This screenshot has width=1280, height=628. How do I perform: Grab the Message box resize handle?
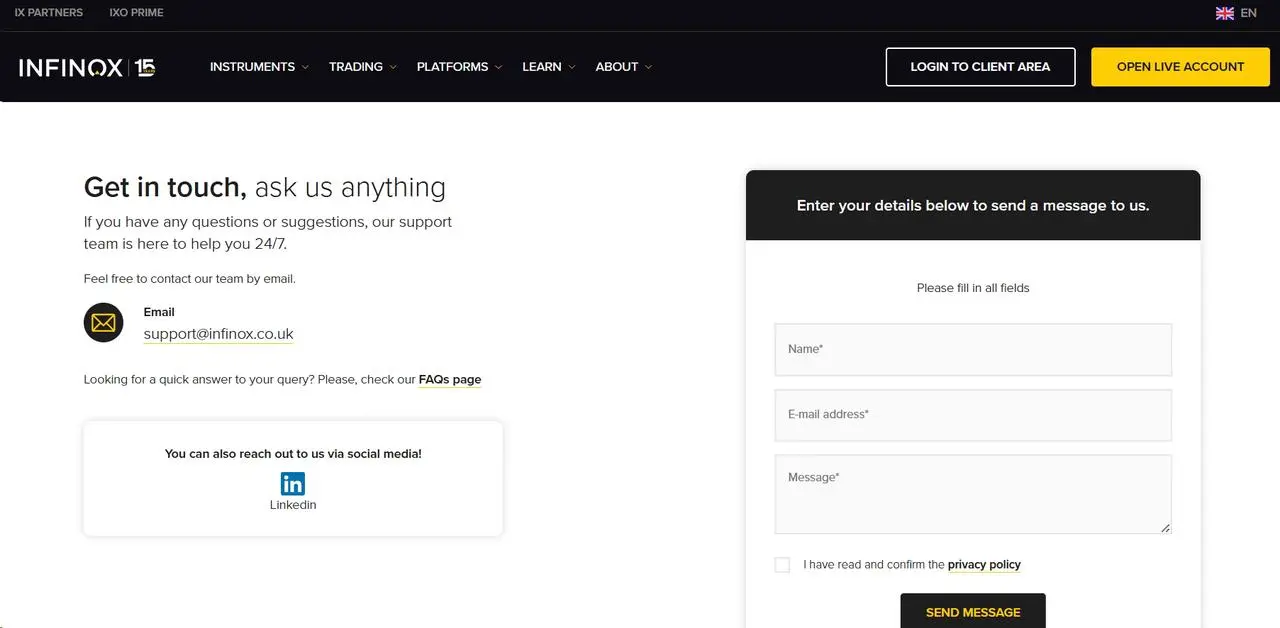pos(1165,528)
